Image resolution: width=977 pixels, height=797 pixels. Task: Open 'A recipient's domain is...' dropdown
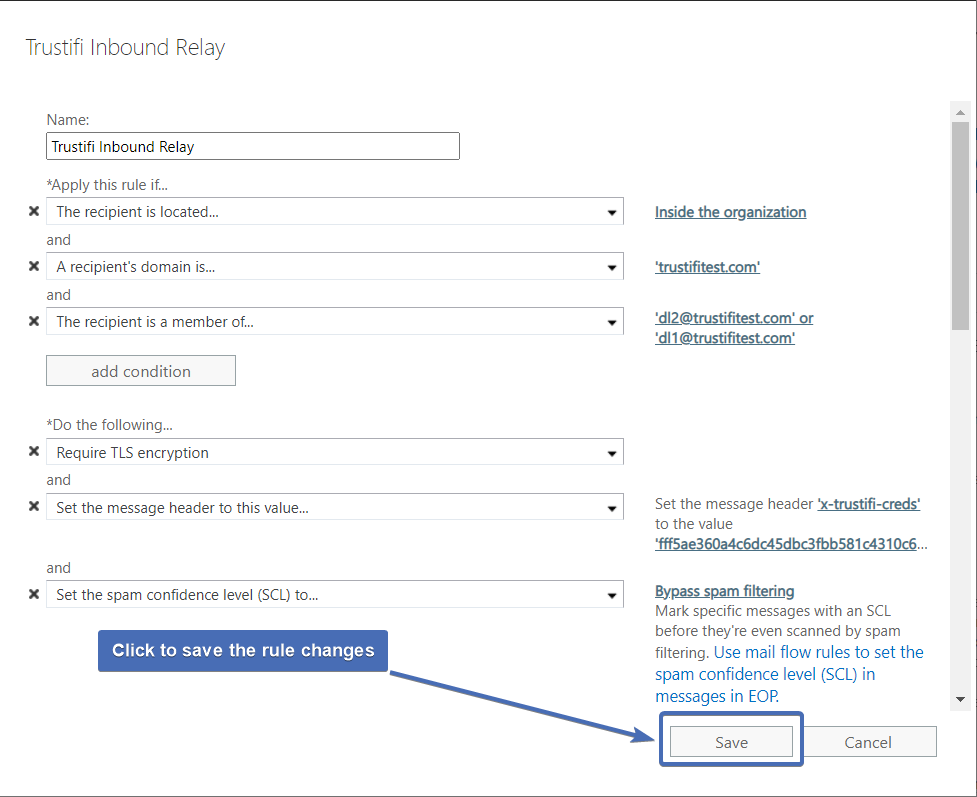[335, 267]
